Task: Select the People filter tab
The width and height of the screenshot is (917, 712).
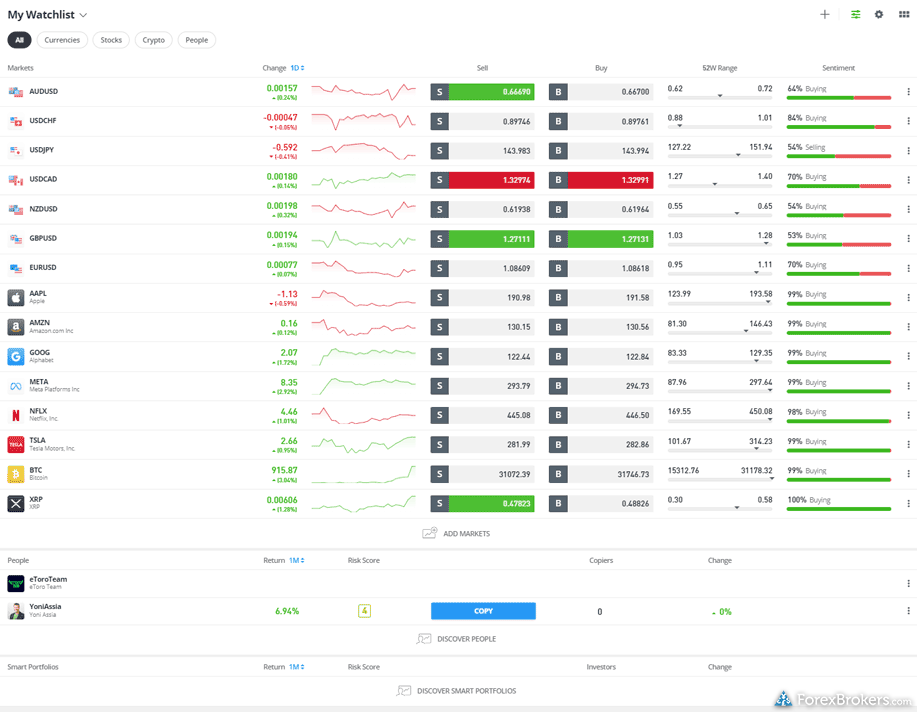Action: point(197,40)
